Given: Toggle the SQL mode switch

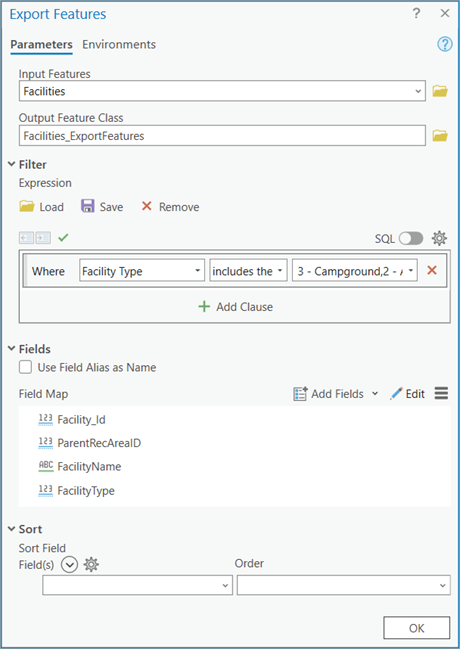Looking at the screenshot, I should pyautogui.click(x=411, y=238).
